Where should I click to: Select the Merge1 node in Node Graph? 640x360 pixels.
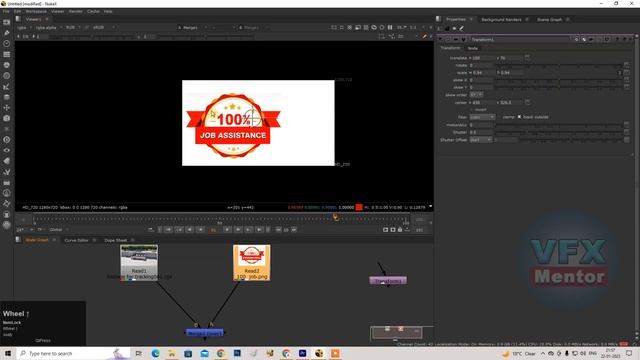pyautogui.click(x=204, y=333)
